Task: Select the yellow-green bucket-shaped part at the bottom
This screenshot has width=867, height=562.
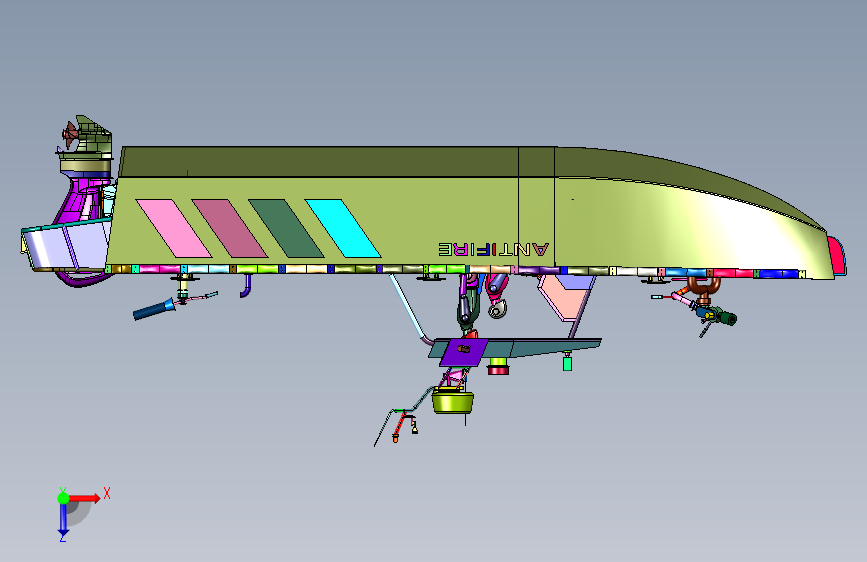Action: (452, 401)
